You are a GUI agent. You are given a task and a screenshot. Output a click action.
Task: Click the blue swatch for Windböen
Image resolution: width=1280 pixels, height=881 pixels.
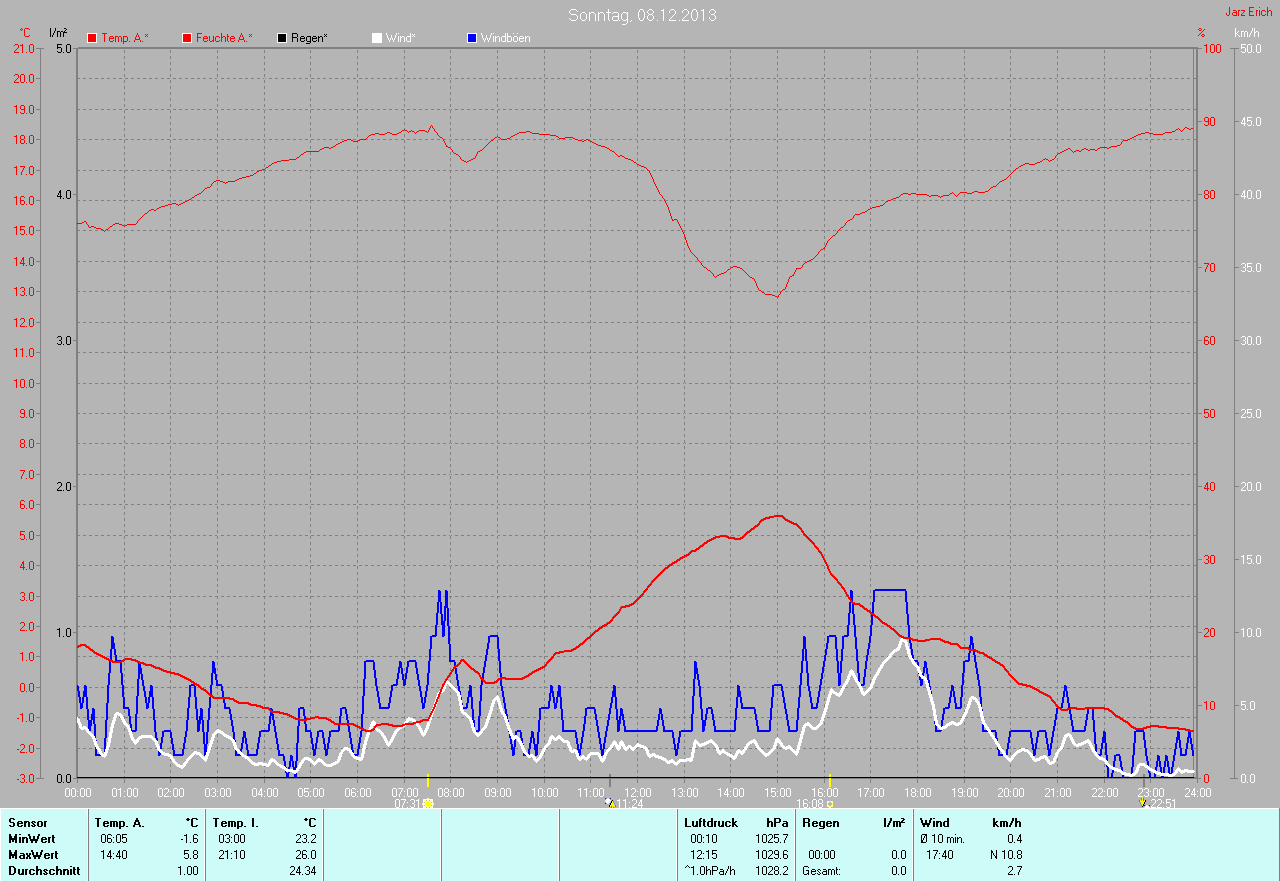[x=472, y=38]
